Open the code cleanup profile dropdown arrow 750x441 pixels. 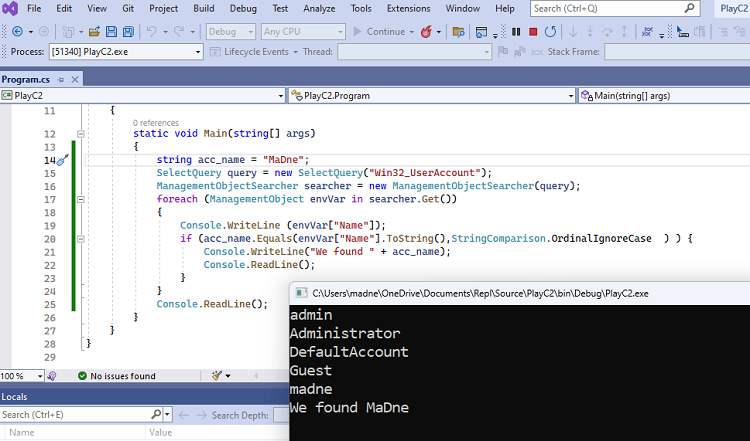[228, 376]
